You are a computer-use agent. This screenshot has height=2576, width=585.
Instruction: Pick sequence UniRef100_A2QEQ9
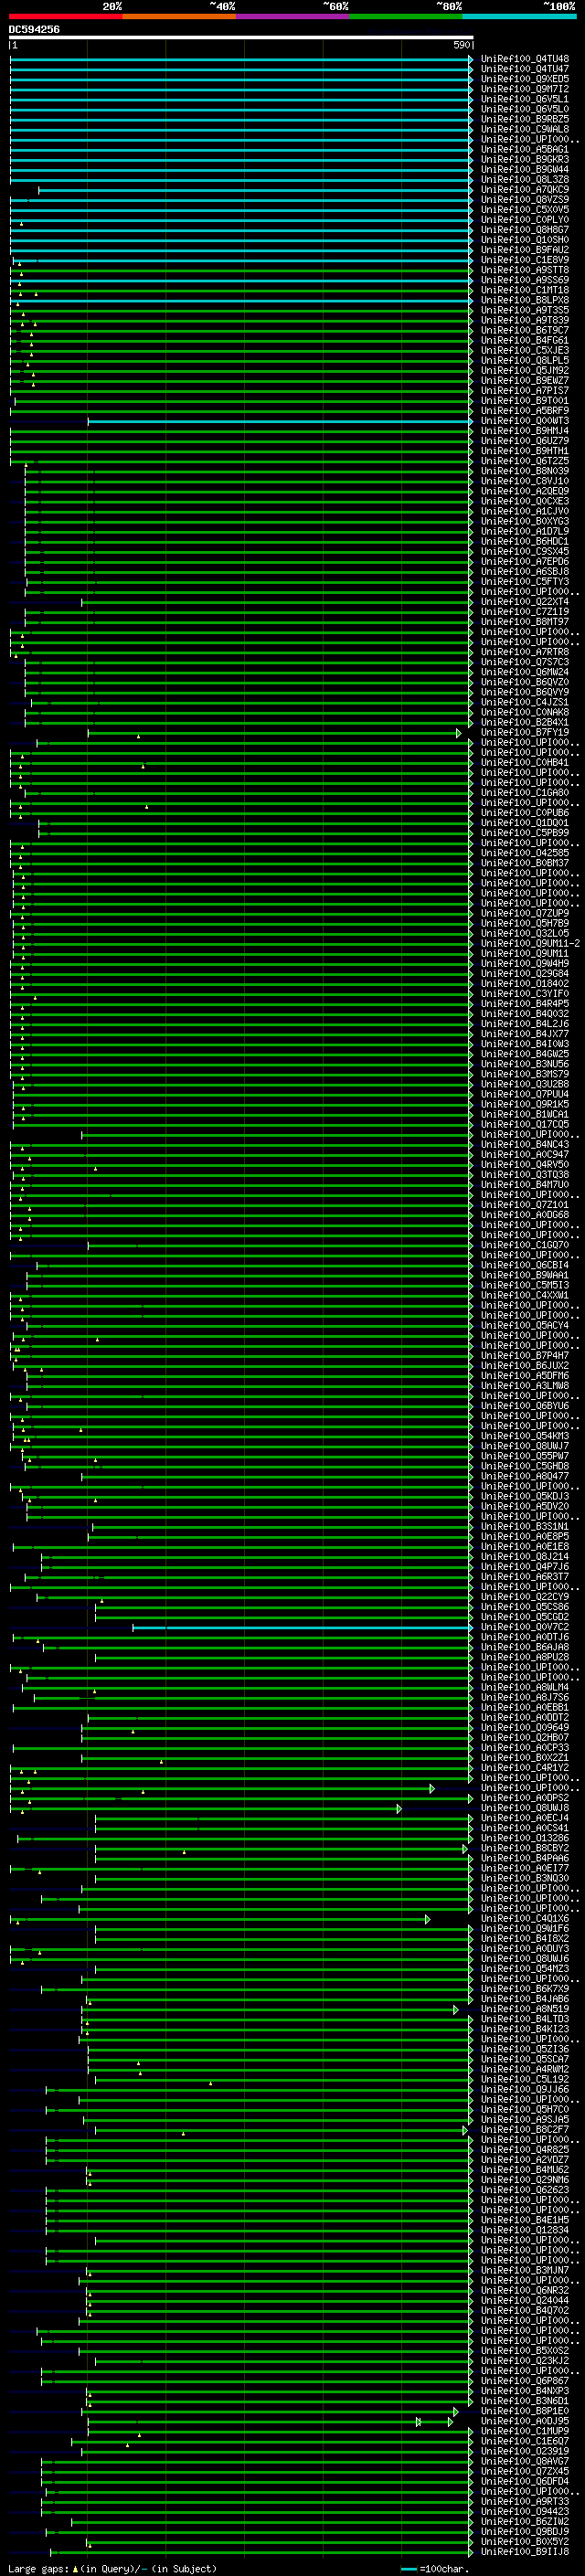tap(525, 492)
